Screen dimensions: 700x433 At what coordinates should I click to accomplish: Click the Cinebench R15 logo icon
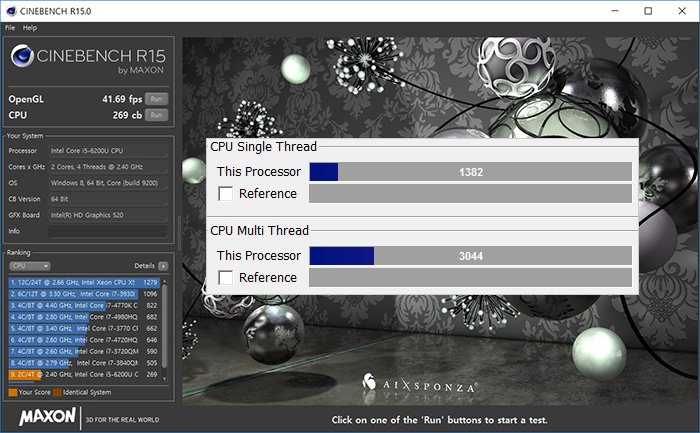coord(22,56)
